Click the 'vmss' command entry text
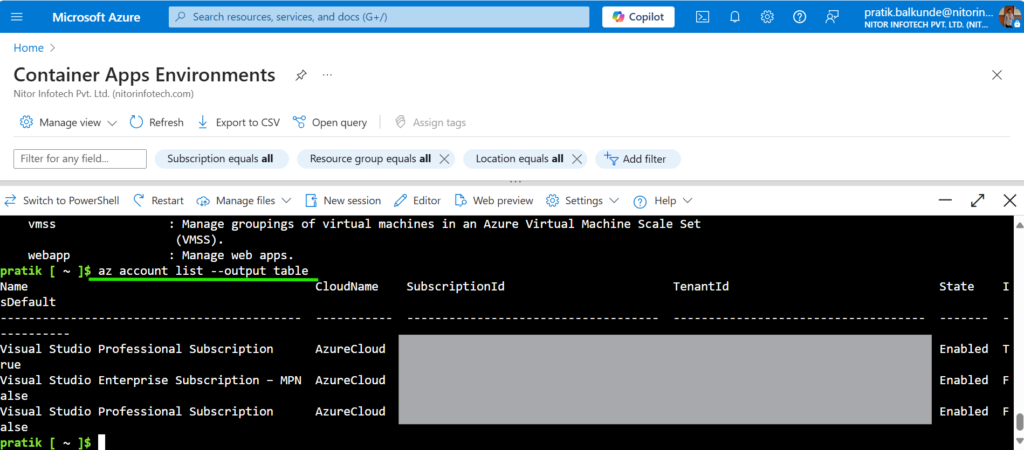The height and width of the screenshot is (450, 1024). click(x=42, y=224)
